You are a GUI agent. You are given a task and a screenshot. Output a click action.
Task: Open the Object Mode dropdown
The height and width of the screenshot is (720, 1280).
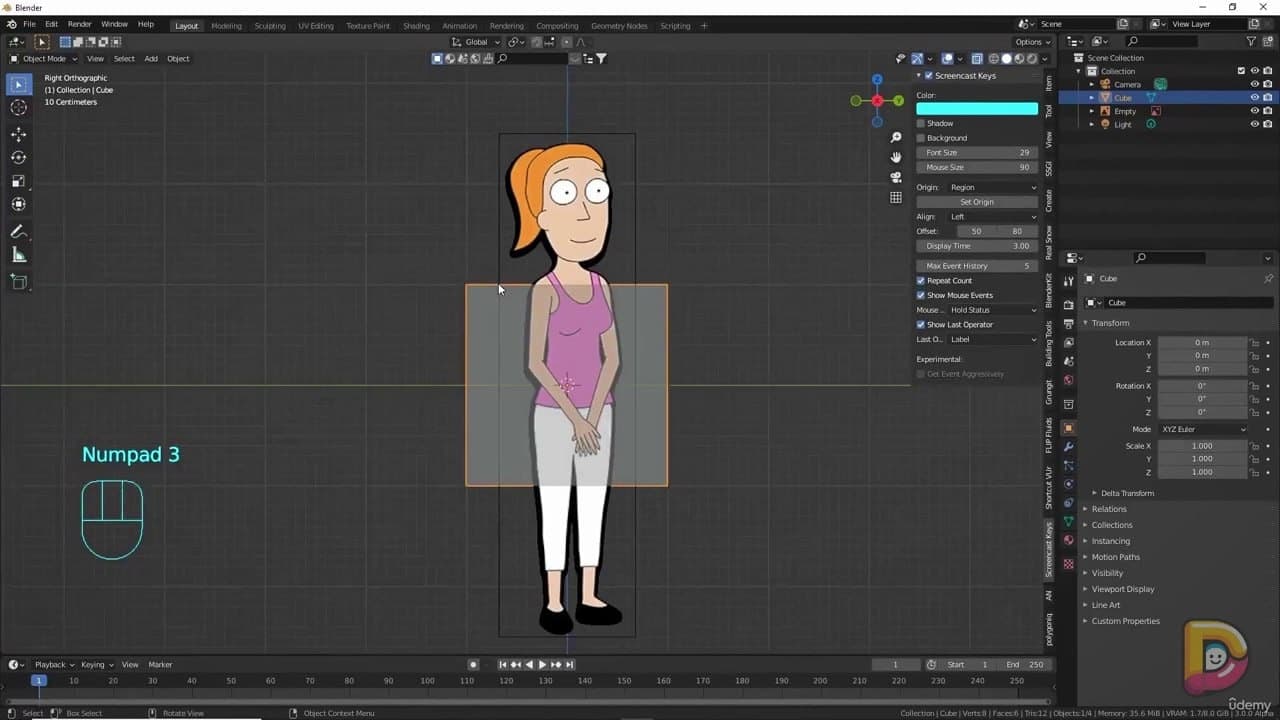43,59
